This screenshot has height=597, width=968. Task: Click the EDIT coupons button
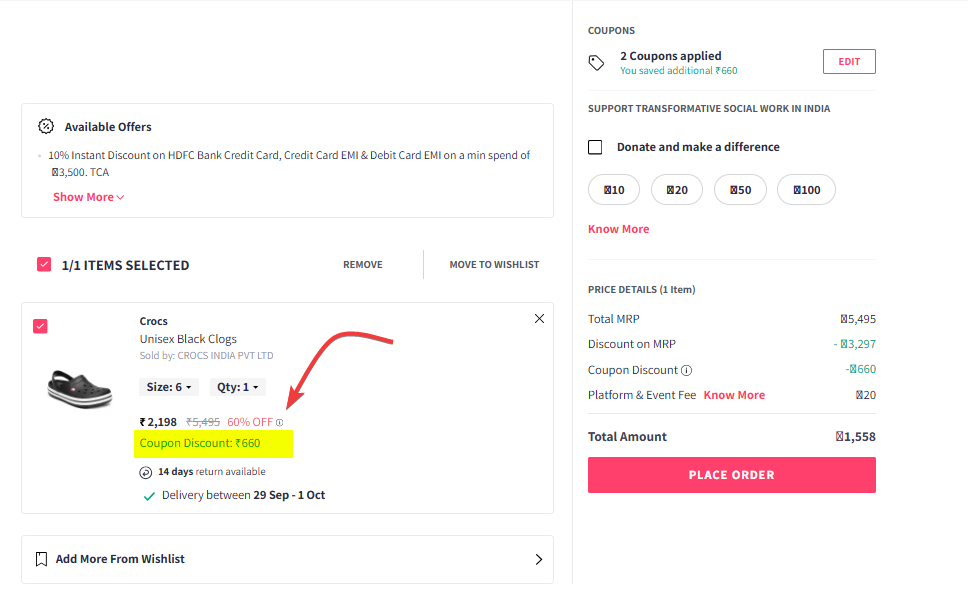coord(849,62)
